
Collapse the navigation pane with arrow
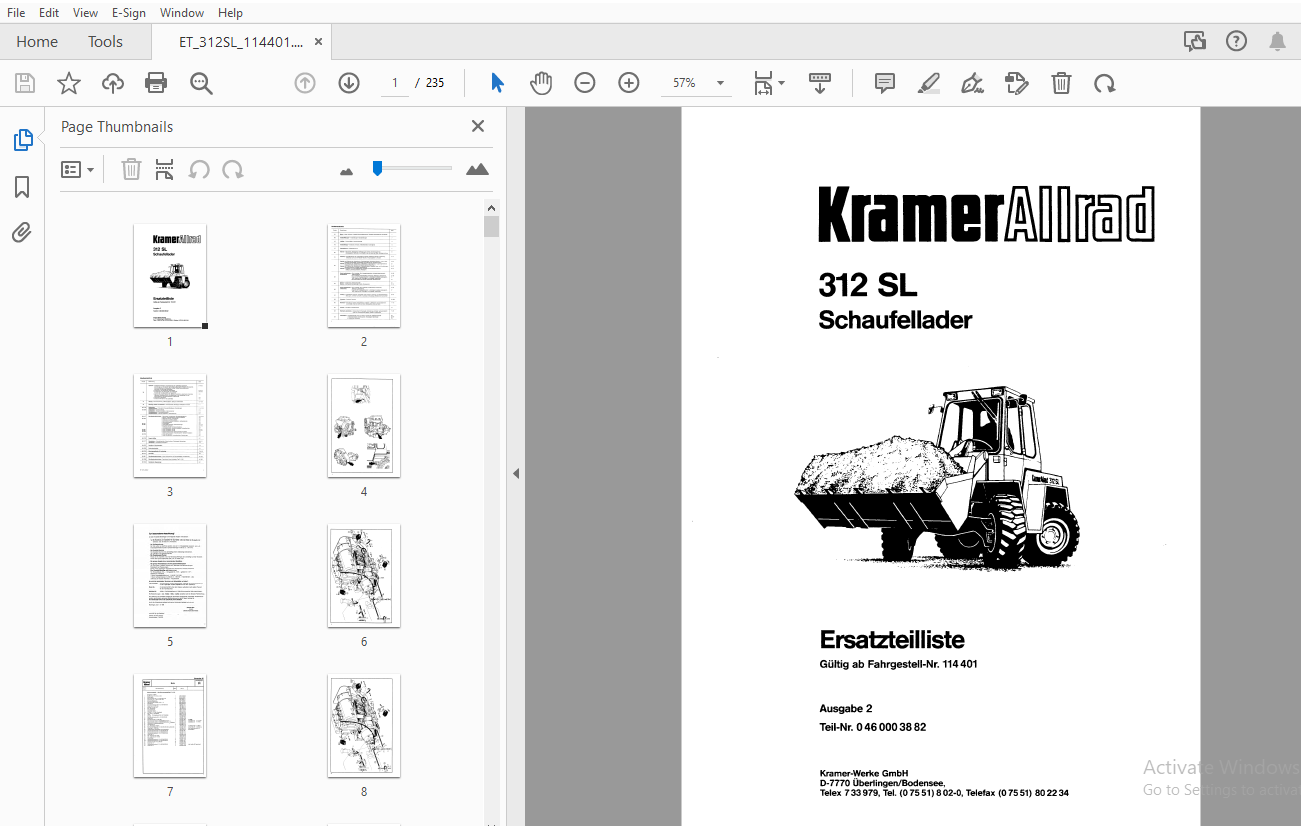[x=516, y=473]
